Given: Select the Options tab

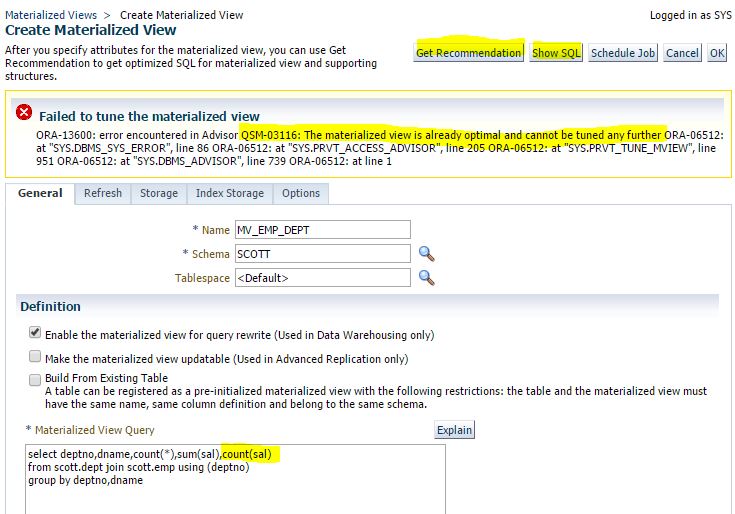Looking at the screenshot, I should pyautogui.click(x=301, y=193).
